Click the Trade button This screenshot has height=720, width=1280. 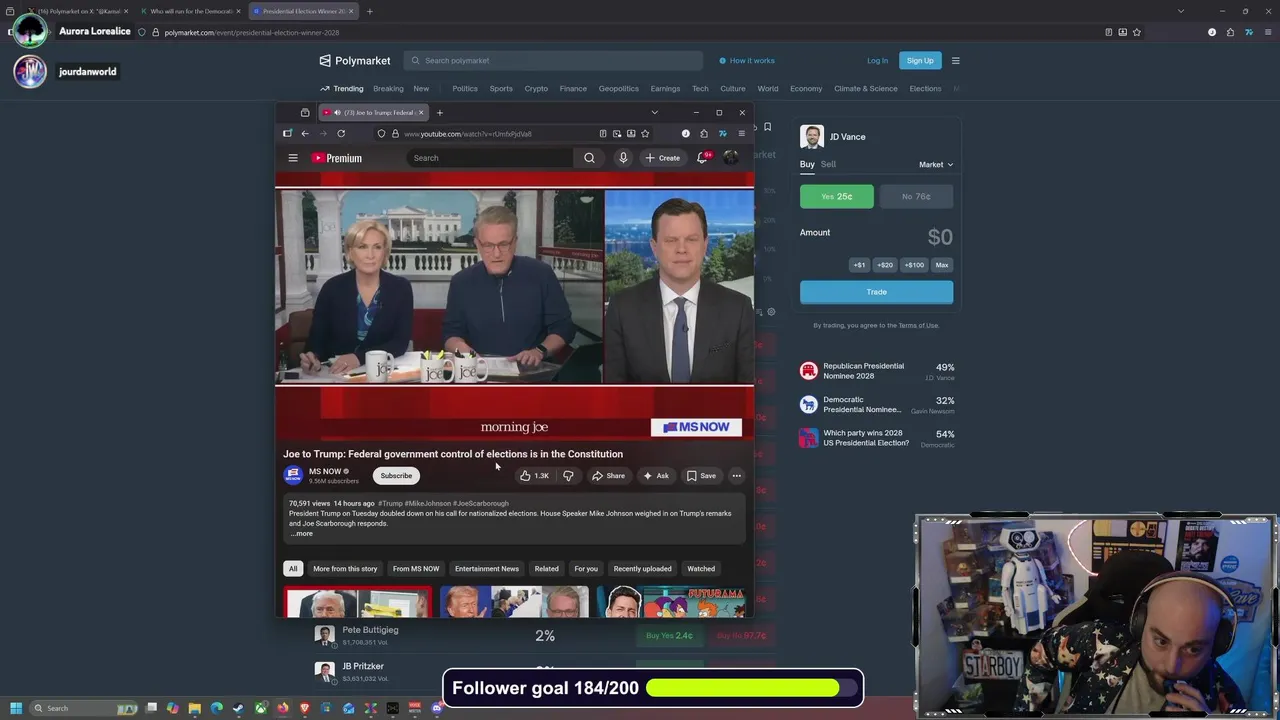876,292
